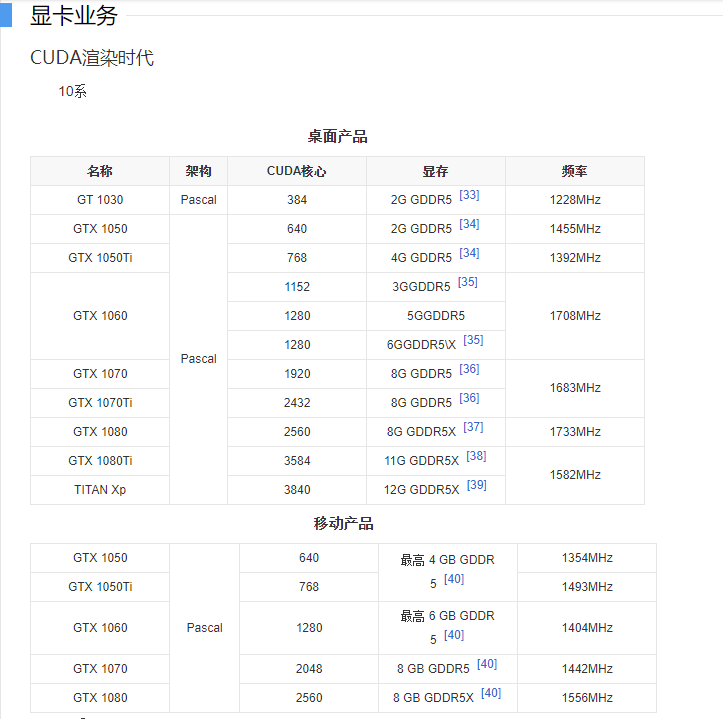Click the GTX 1080Ti name cell
This screenshot has height=719, width=723.
point(100,461)
